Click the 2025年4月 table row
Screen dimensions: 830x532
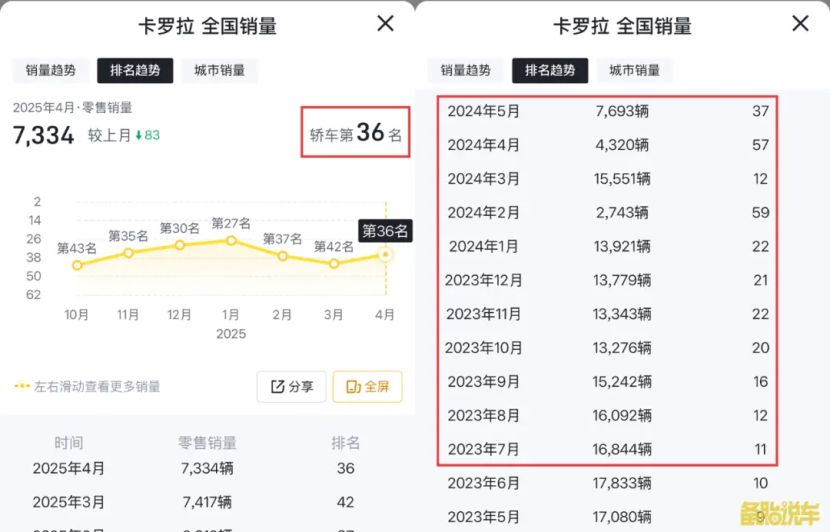click(208, 468)
